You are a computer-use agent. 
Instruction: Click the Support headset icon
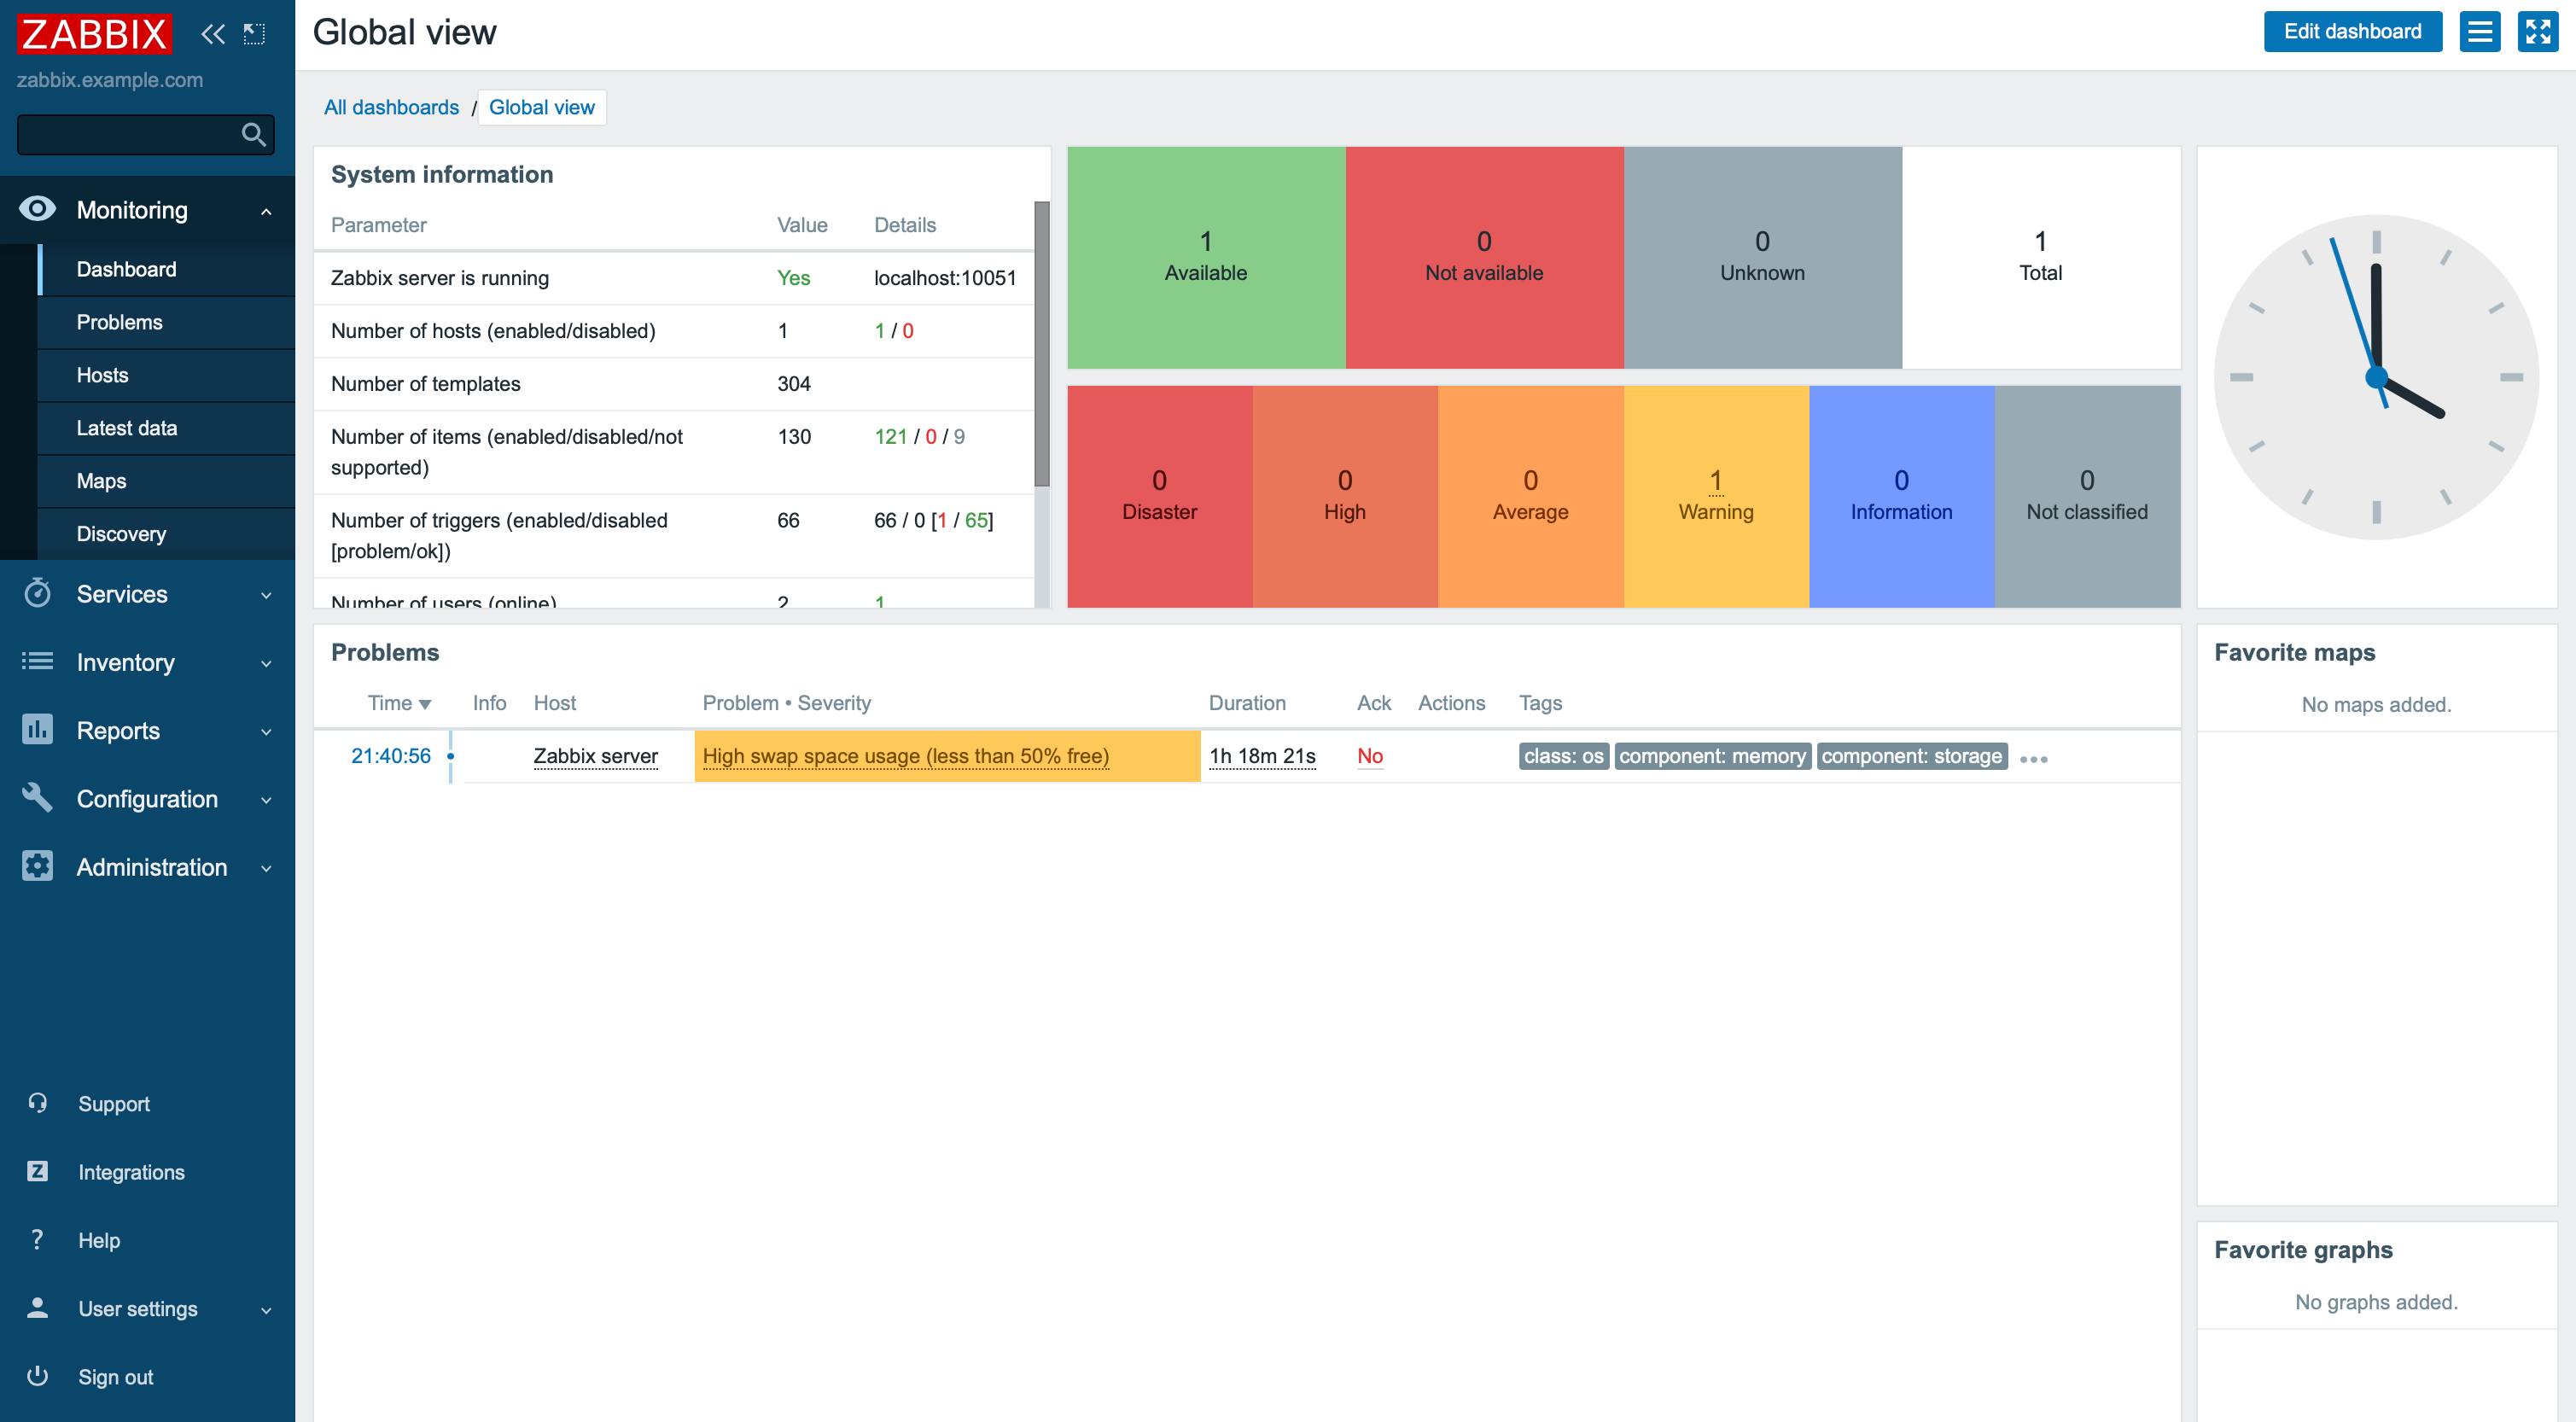click(37, 1103)
